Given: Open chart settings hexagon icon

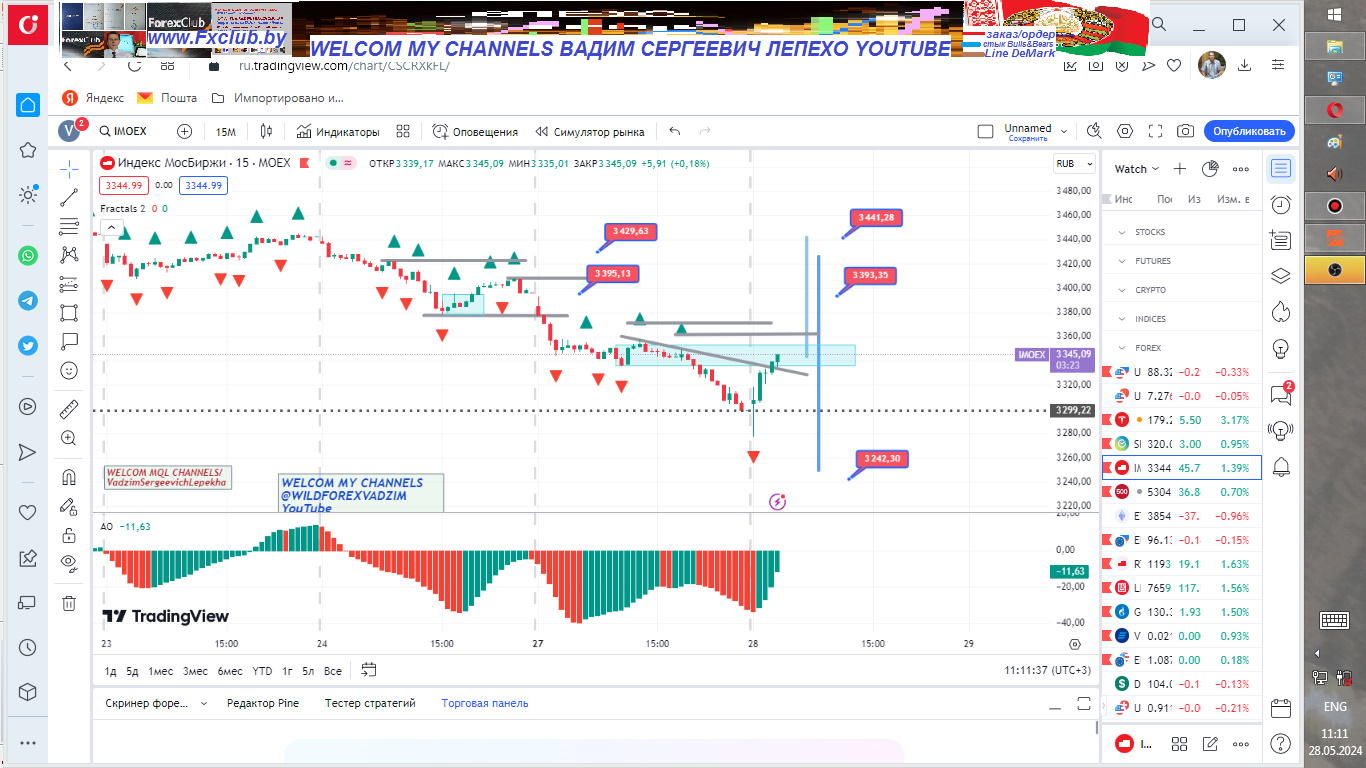Looking at the screenshot, I should 1125,131.
